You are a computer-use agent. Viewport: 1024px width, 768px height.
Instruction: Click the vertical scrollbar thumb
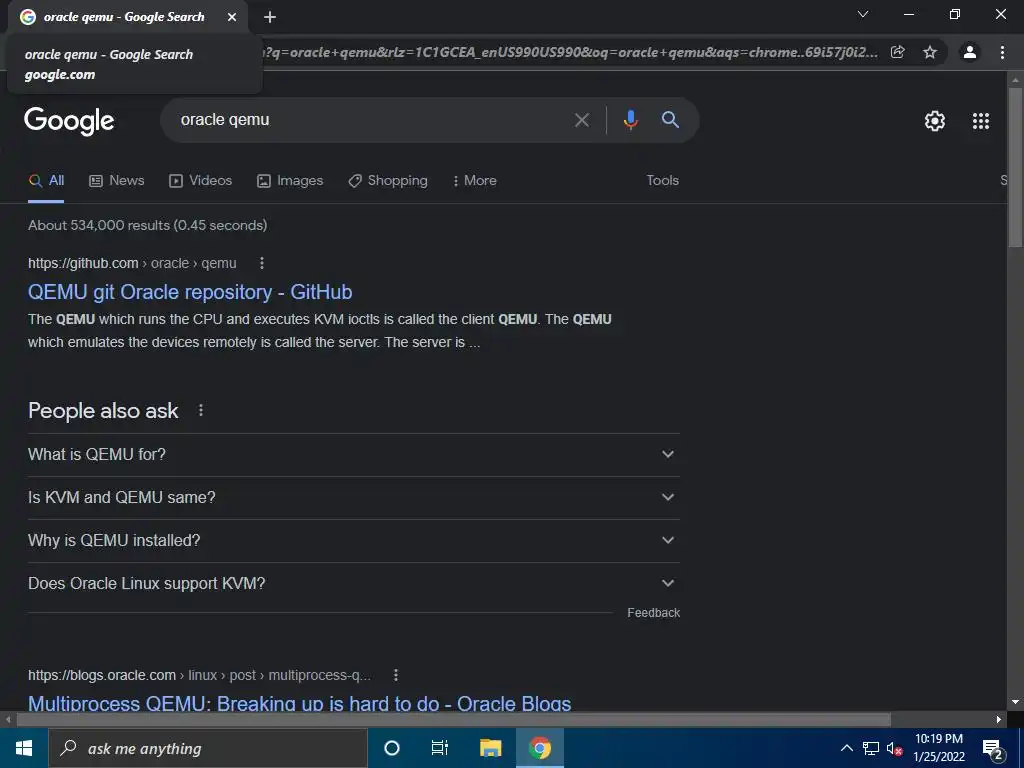coord(1015,167)
